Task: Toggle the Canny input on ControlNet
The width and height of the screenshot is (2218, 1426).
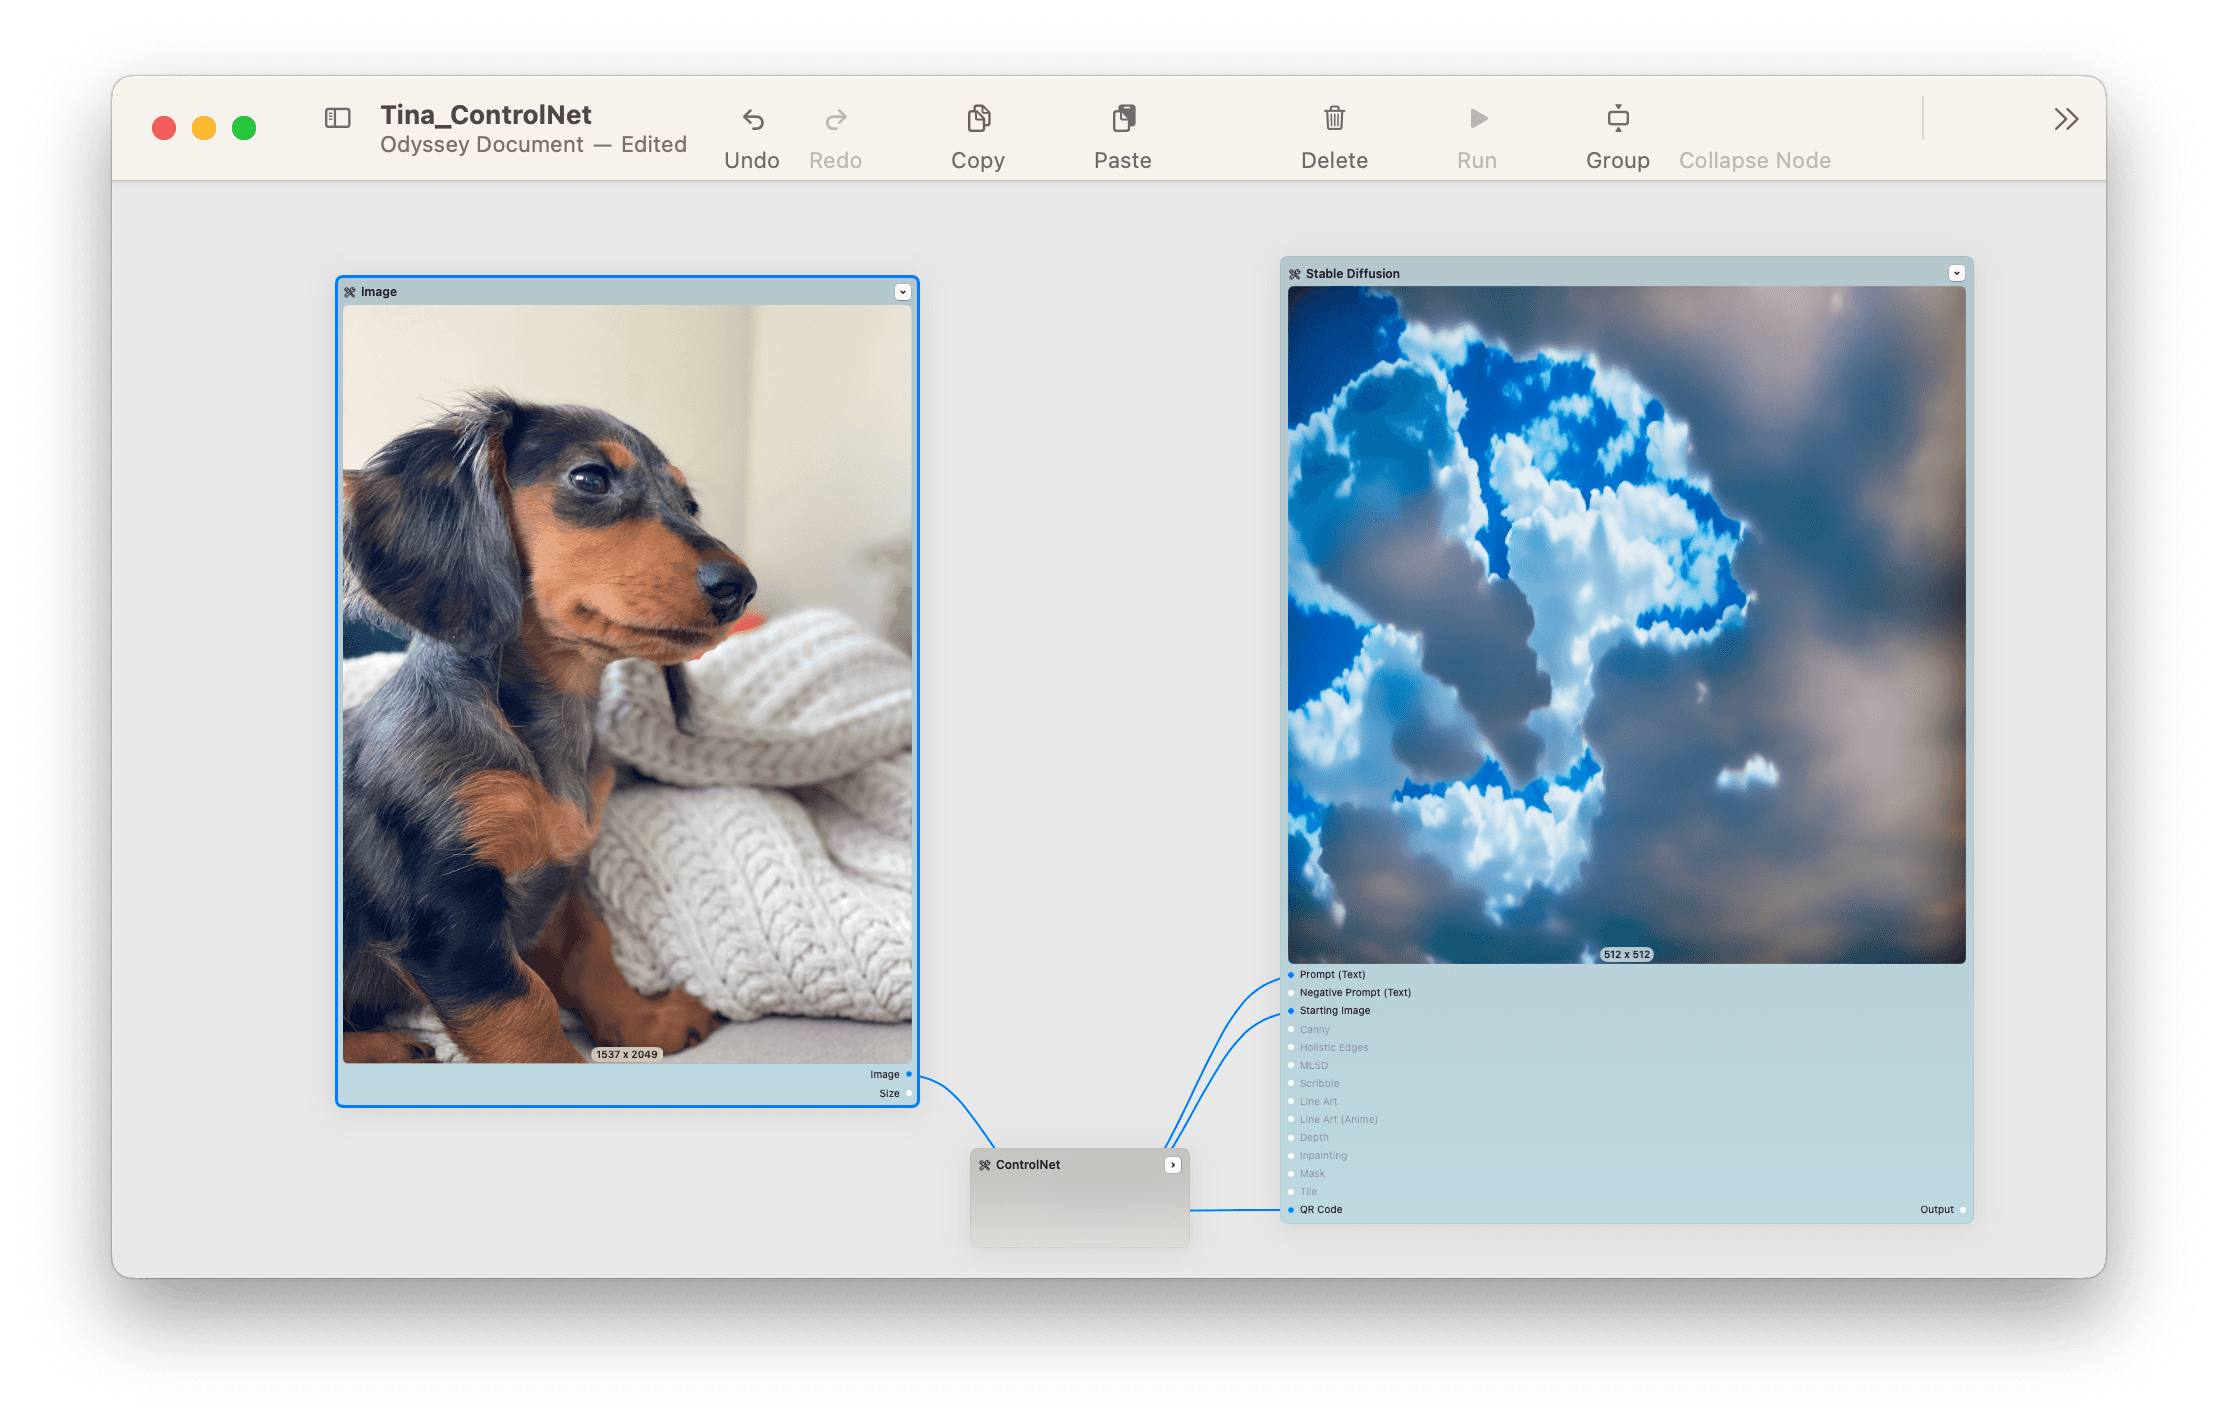Action: (1292, 1032)
